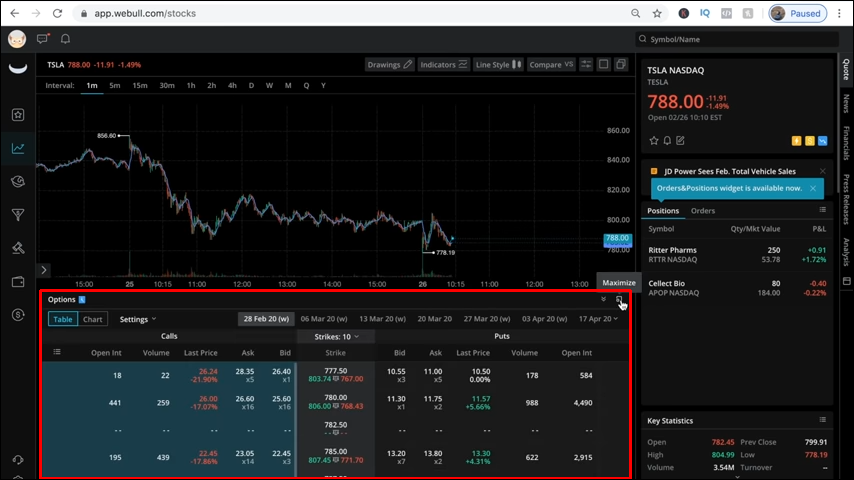Select the 1m chart interval
This screenshot has height=480, width=854.
(92, 86)
